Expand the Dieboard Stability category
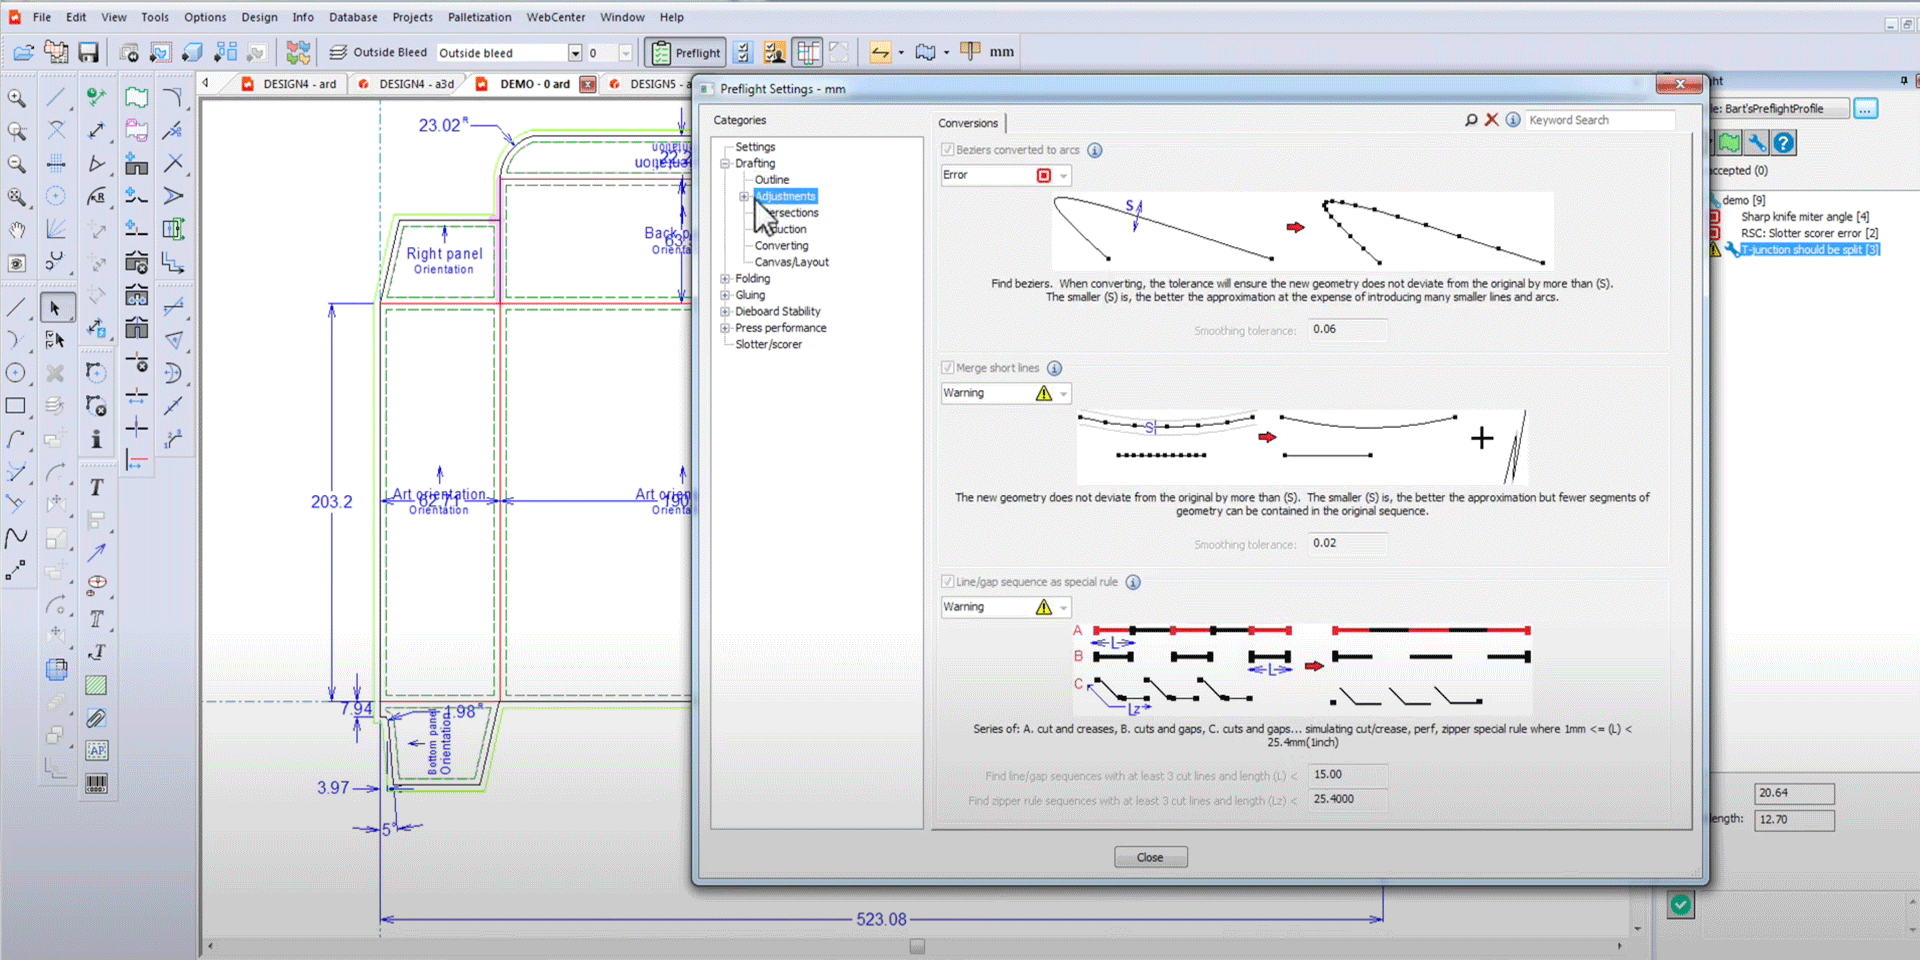Viewport: 1920px width, 960px height. point(725,312)
